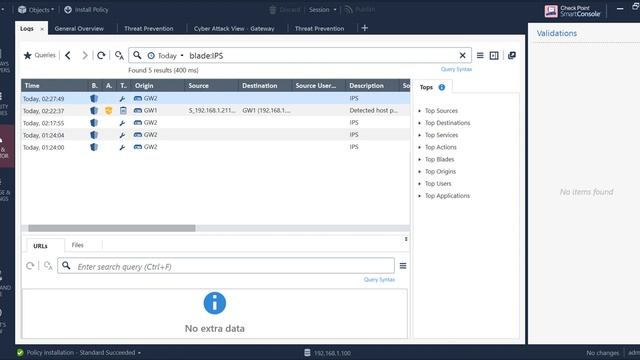Sort by the Description column header
This screenshot has height=360, width=640.
point(372,86)
